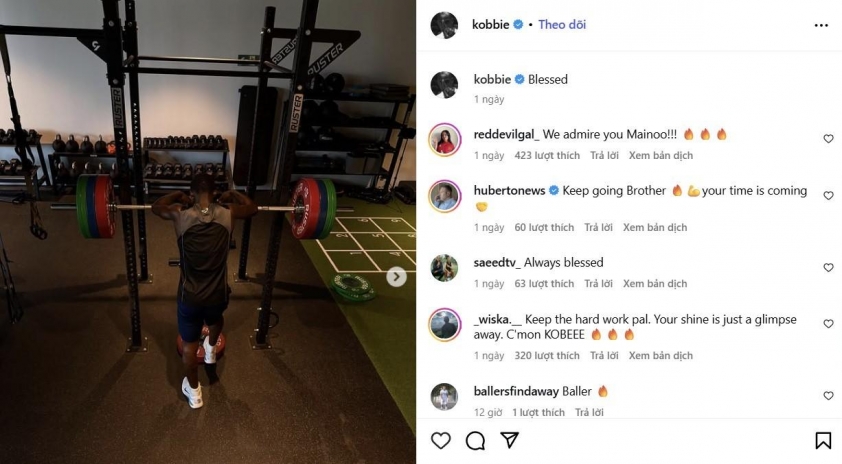
Task: Show translation for saeedtv_ comment
Action: tap(655, 284)
